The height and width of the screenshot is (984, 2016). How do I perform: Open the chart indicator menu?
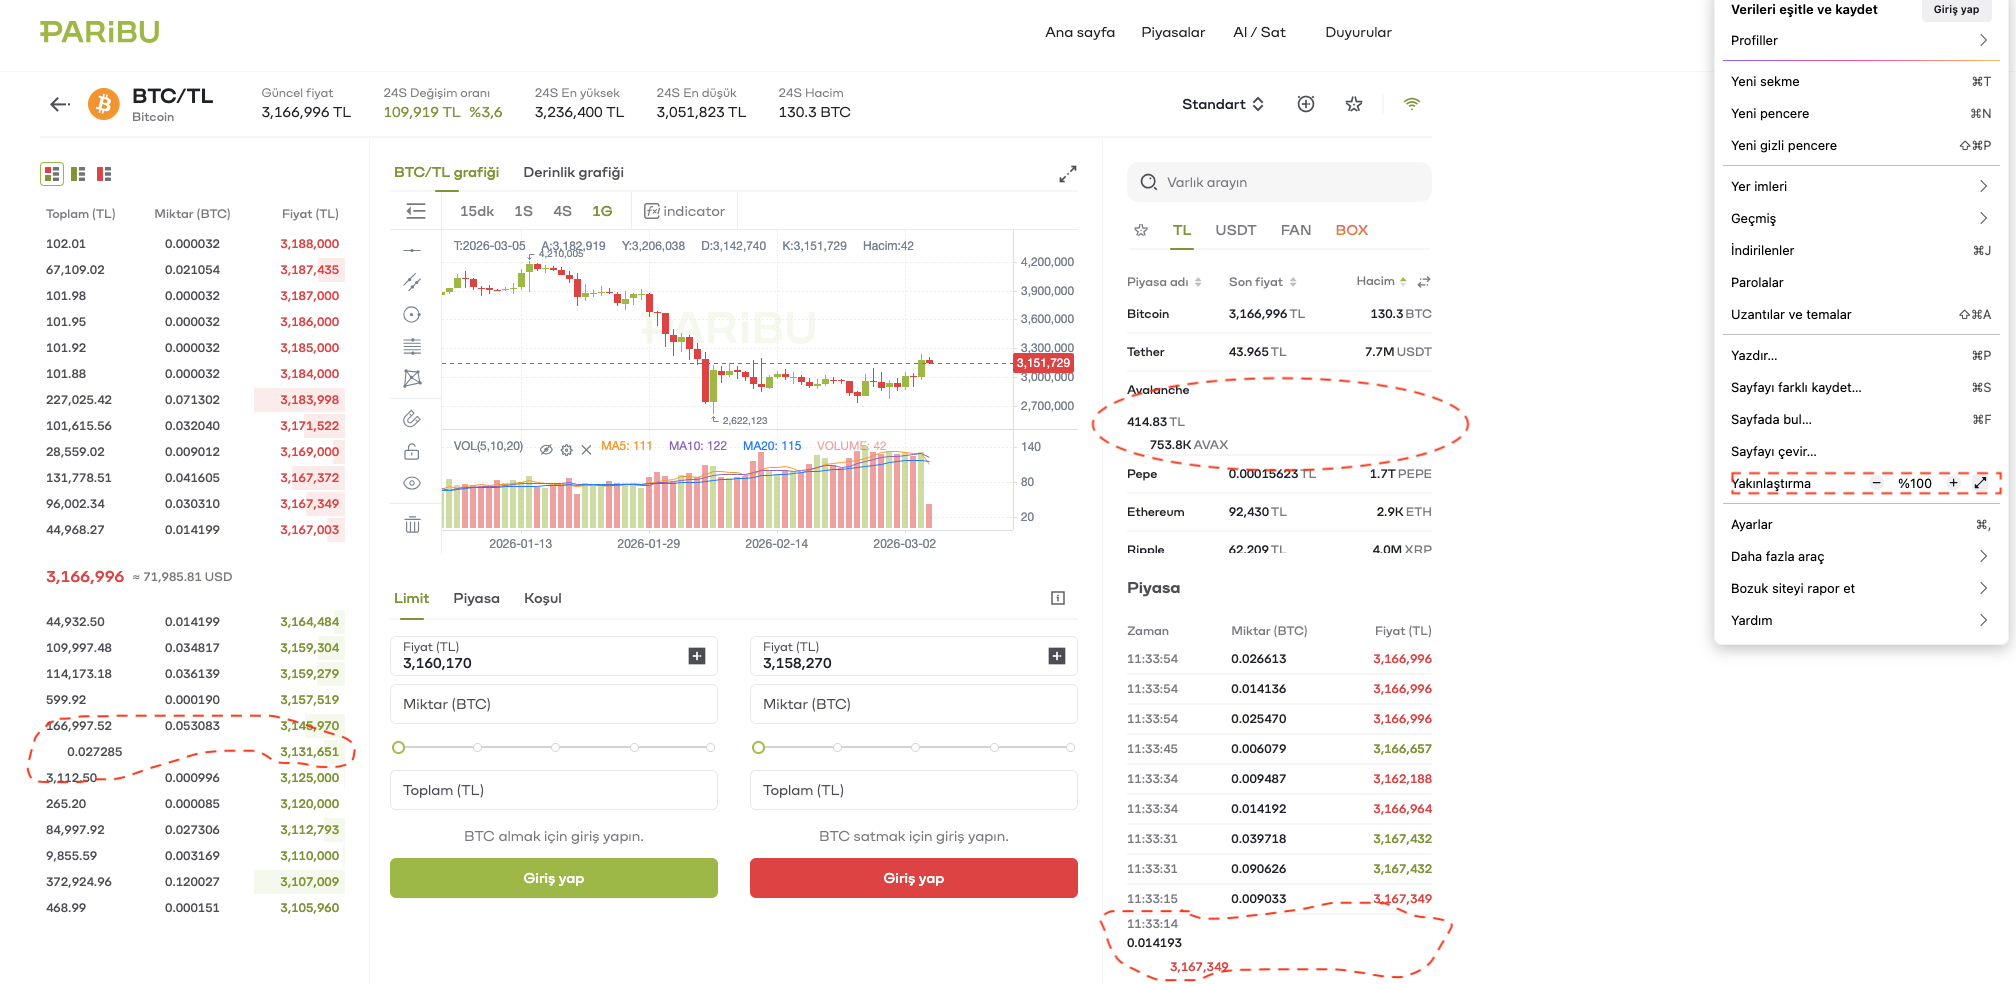coord(685,211)
